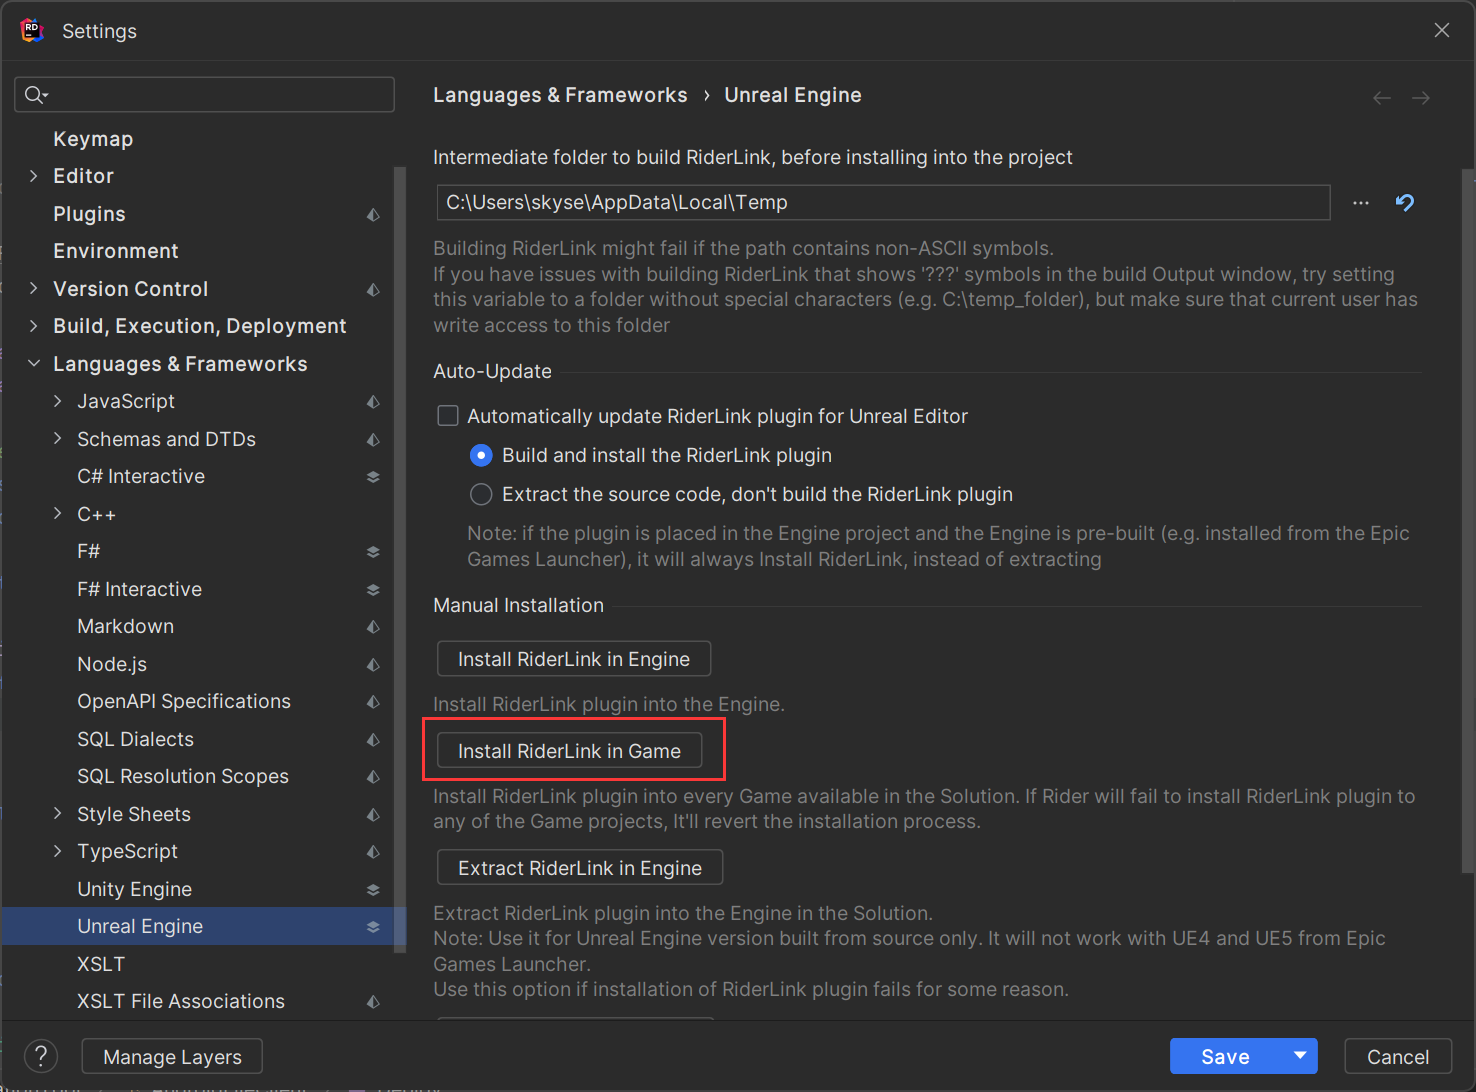Close the Settings dialog window

point(1442,30)
